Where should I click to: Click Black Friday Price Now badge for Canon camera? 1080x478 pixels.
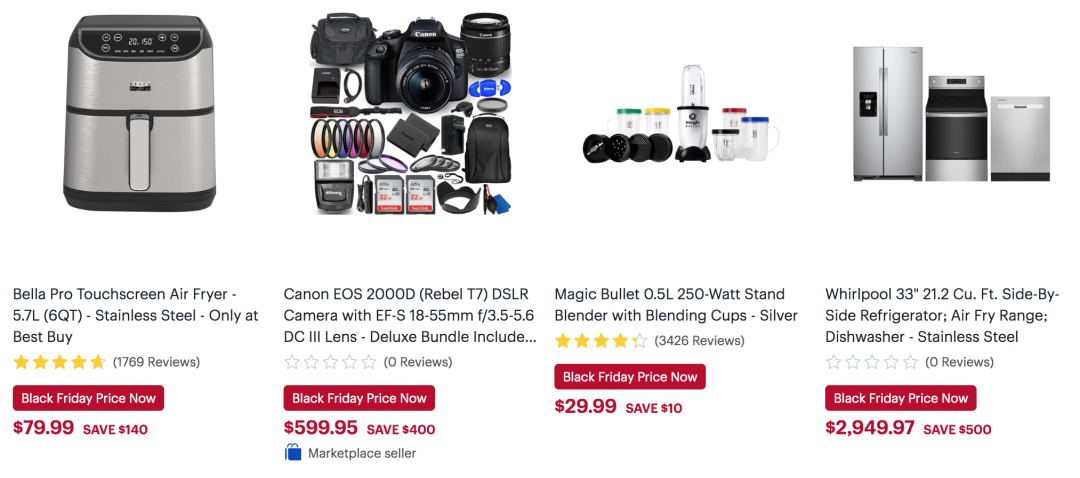pos(359,398)
